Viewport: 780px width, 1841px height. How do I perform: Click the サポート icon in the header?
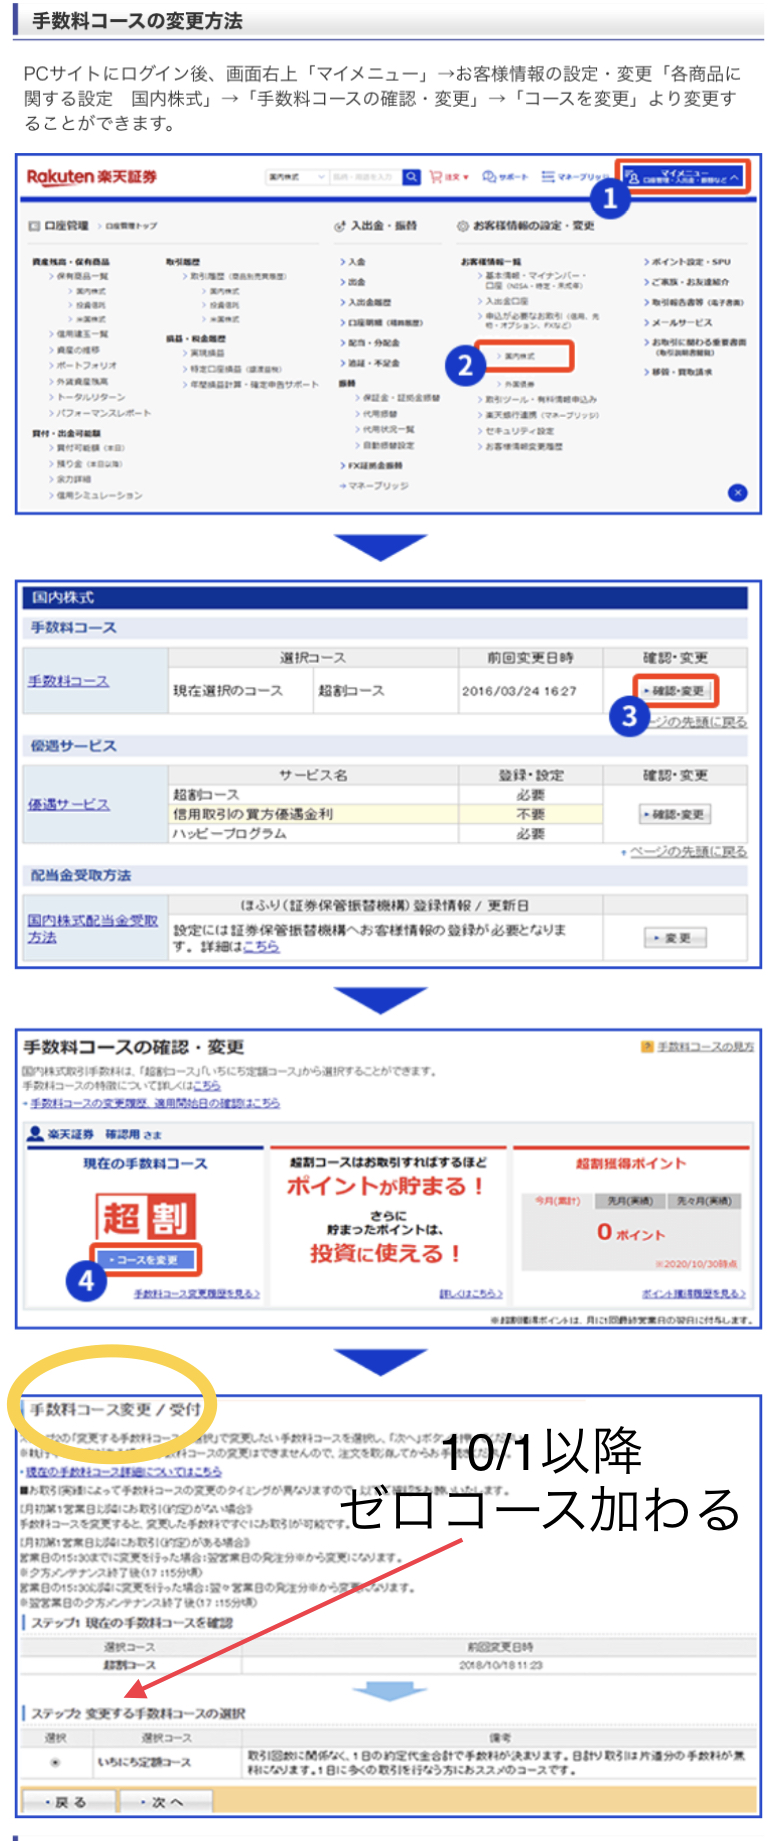[x=505, y=177]
